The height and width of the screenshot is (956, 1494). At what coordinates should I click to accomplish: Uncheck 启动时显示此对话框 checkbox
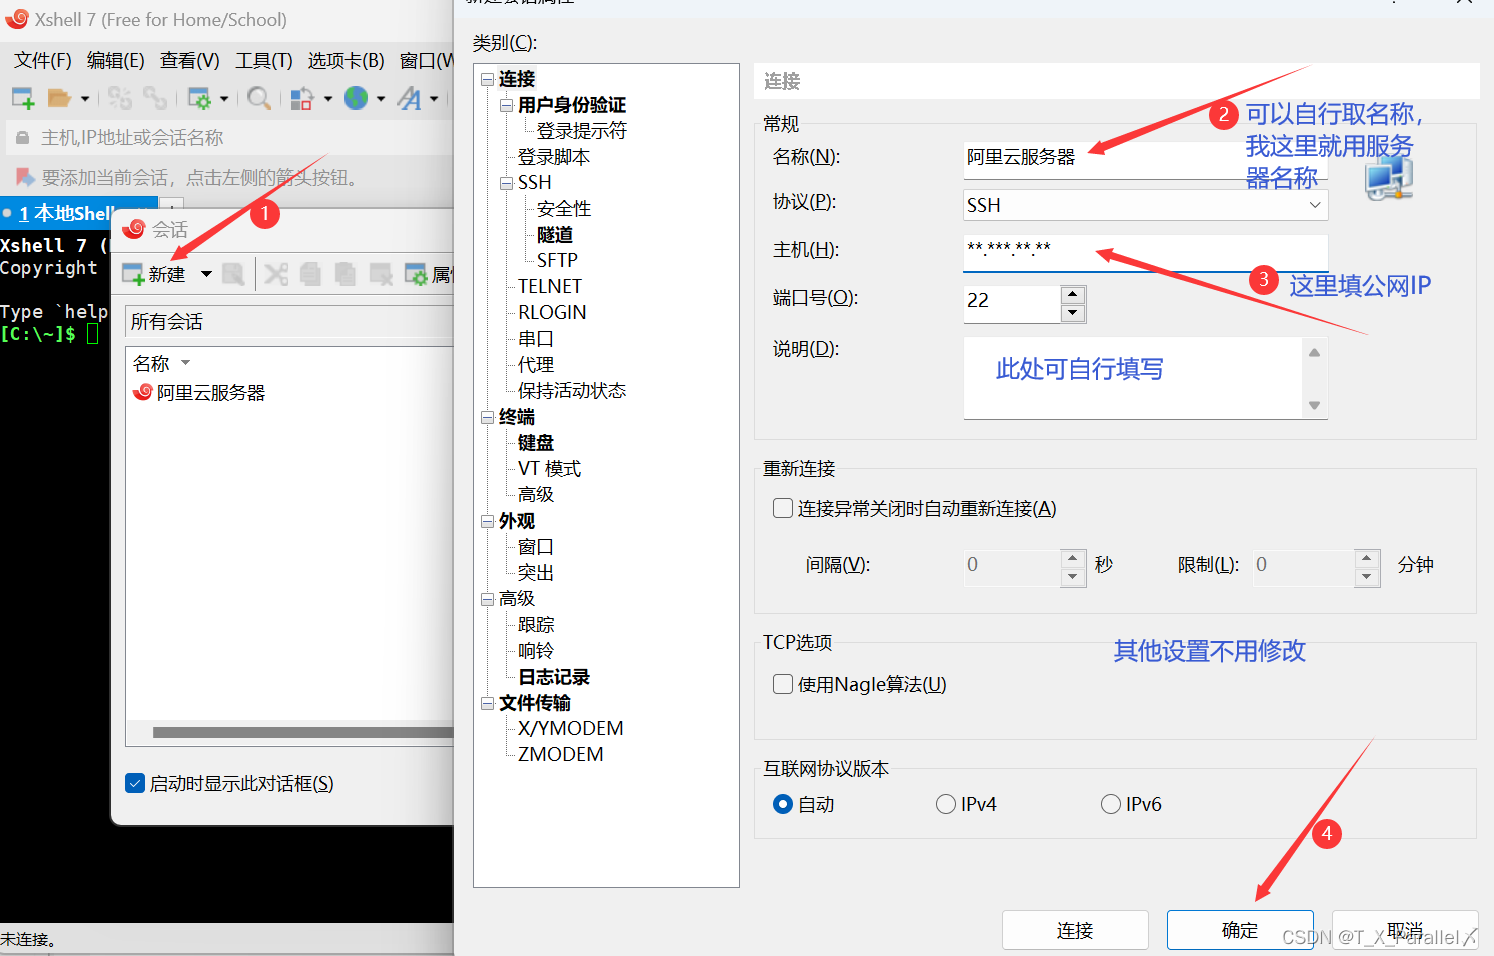tap(135, 783)
